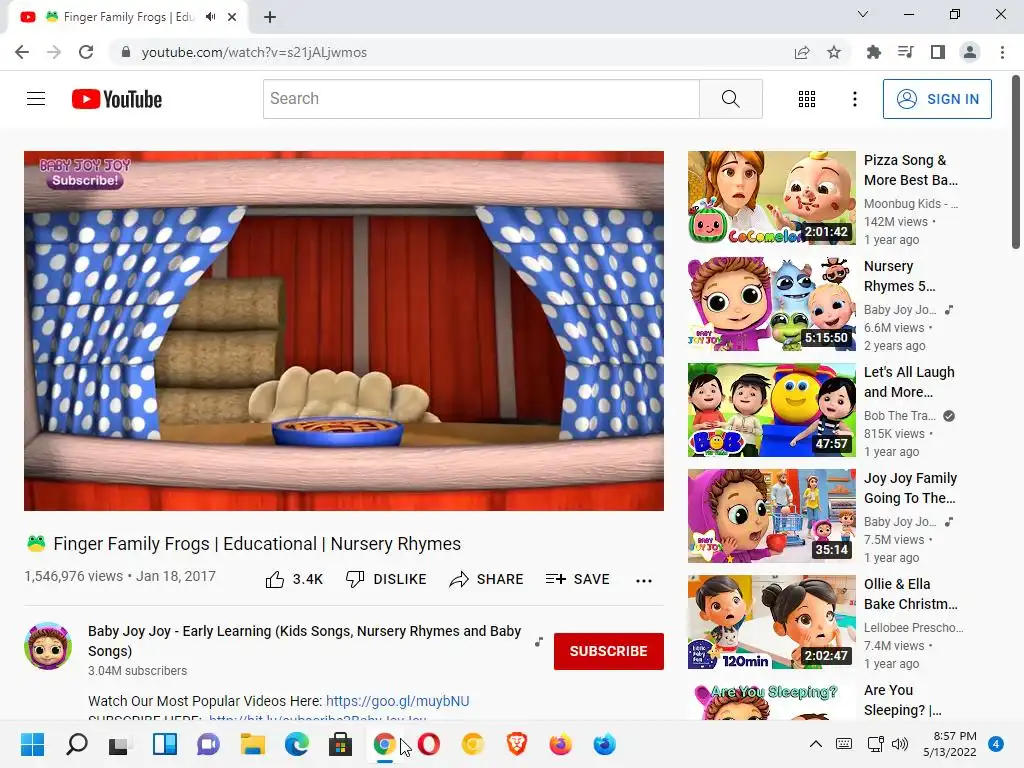This screenshot has width=1024, height=768.
Task: Open the goo.gl/muybNU link
Action: point(397,701)
